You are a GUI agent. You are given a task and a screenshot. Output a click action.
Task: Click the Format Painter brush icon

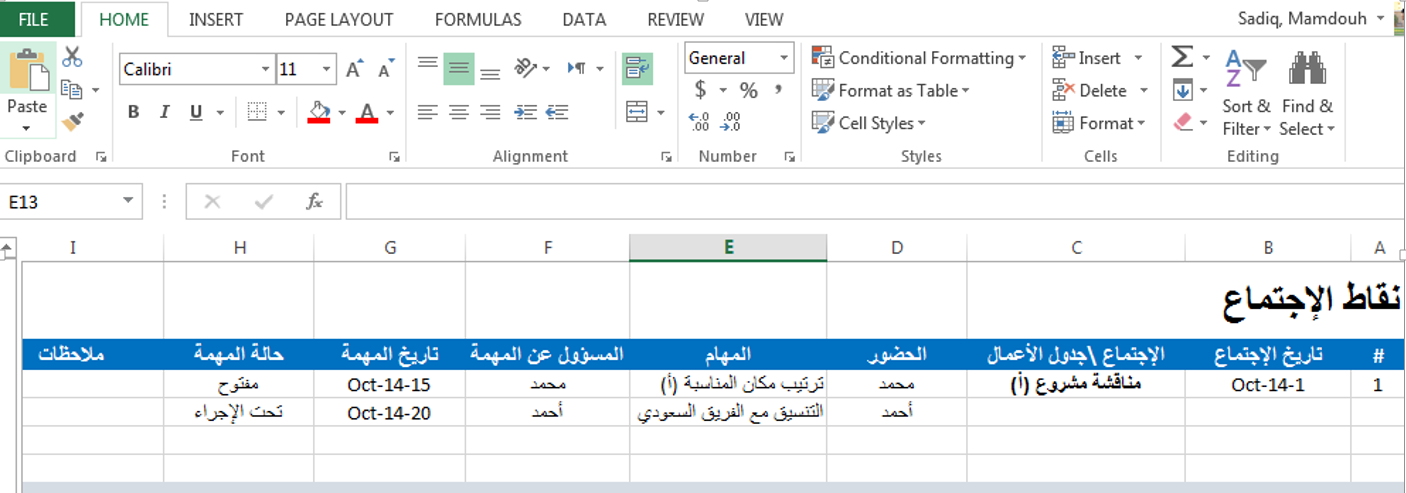[72, 122]
